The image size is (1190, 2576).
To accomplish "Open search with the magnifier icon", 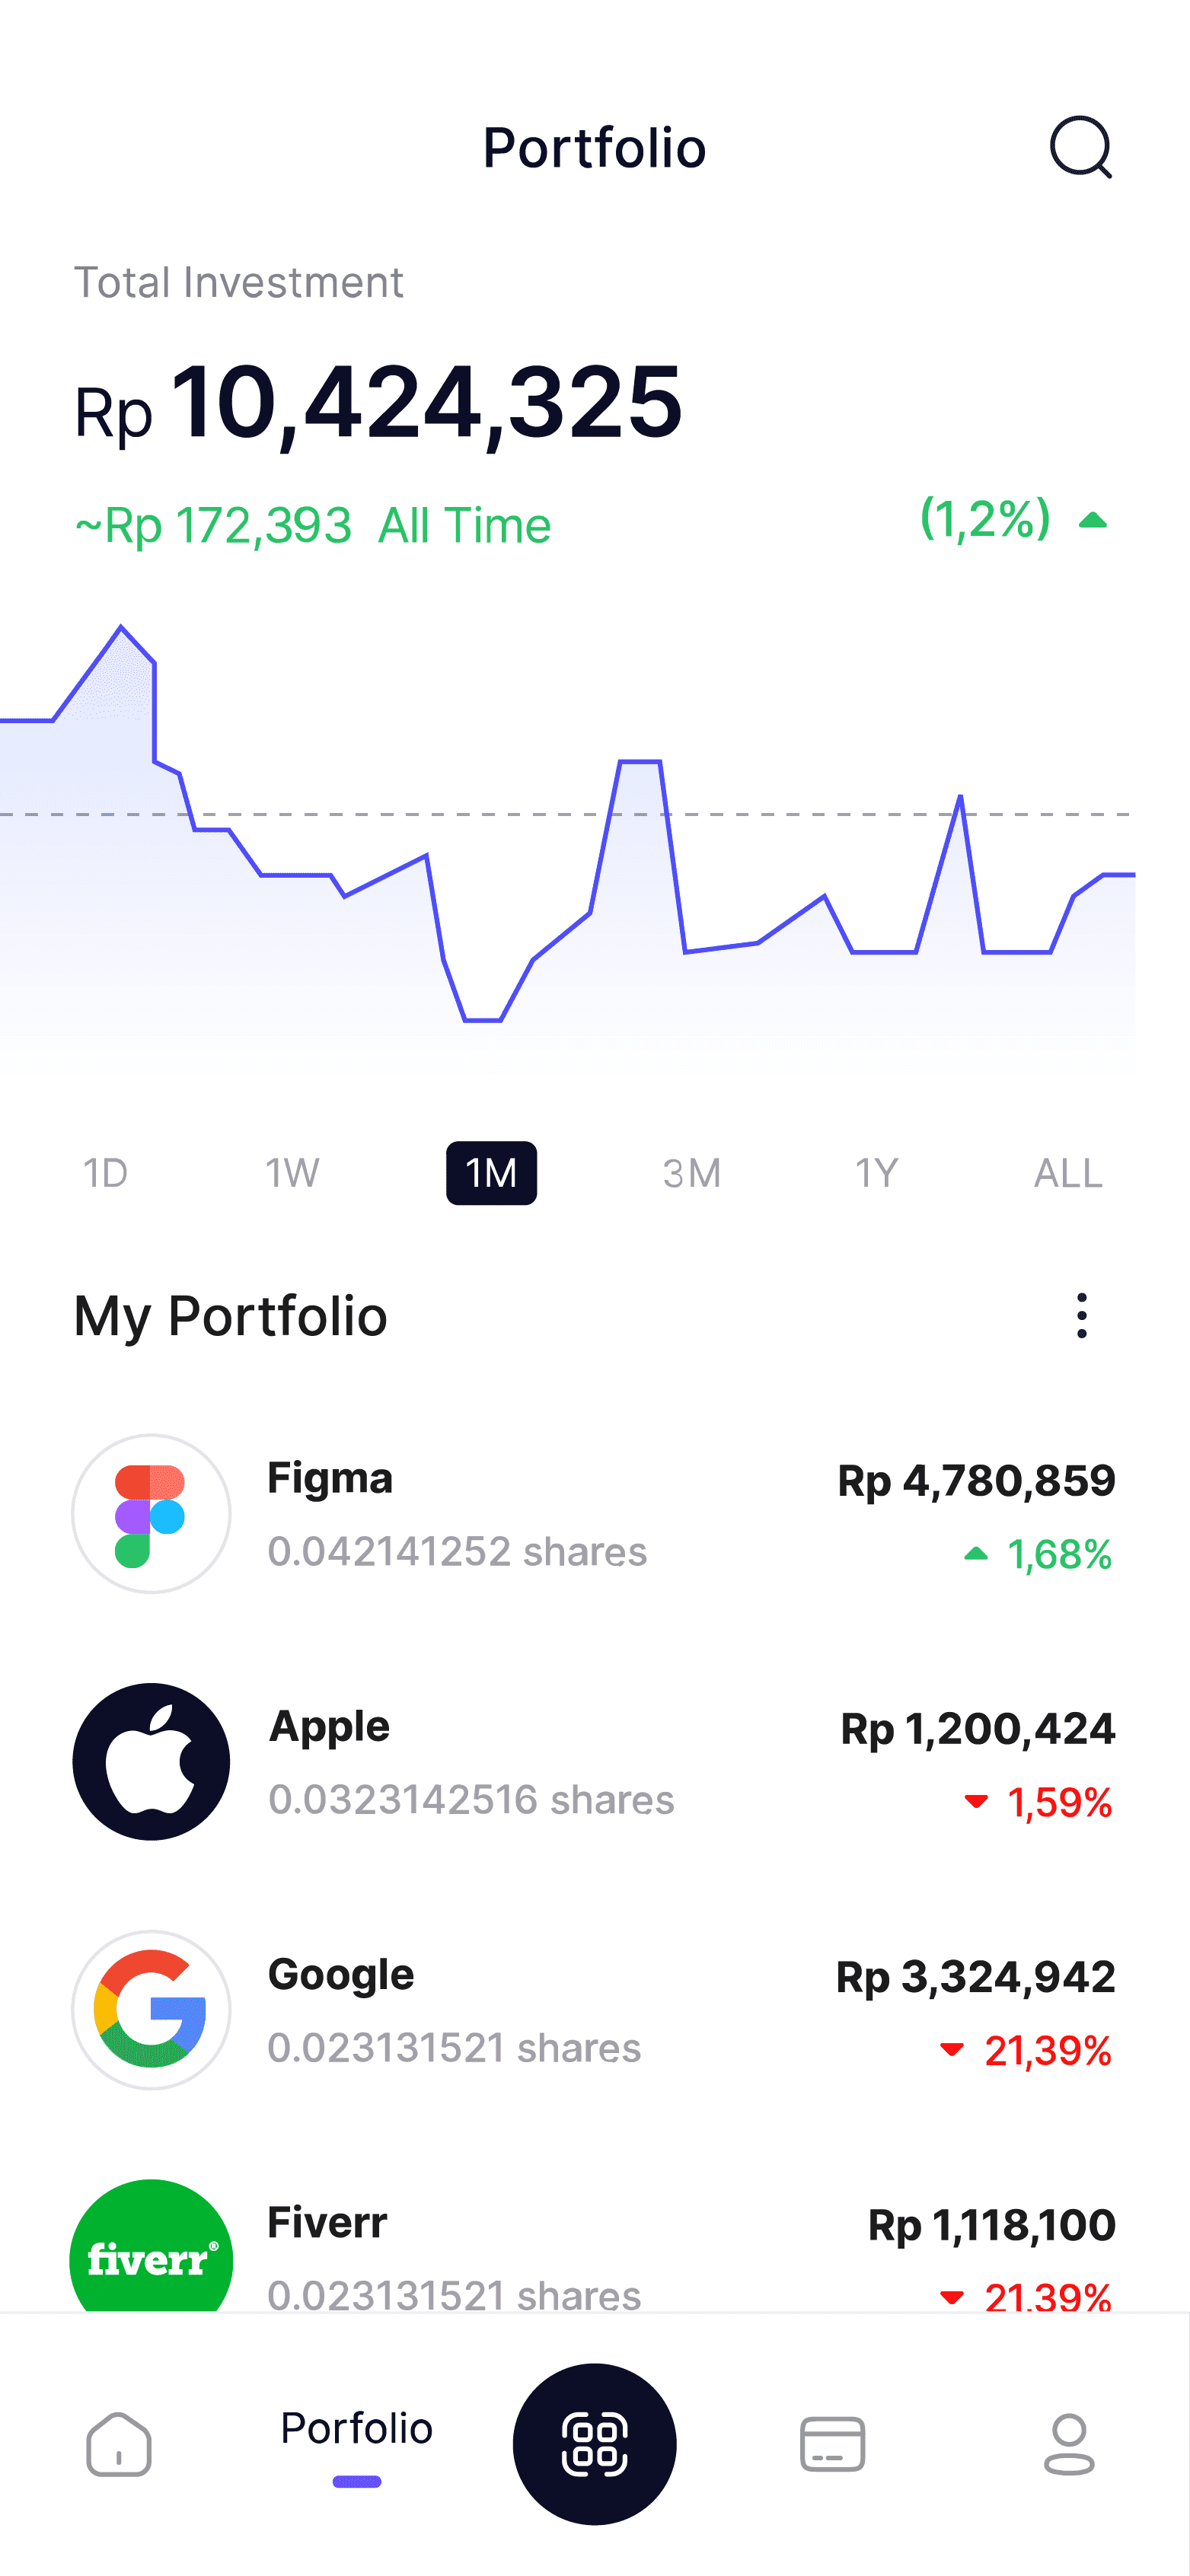I will (x=1080, y=147).
